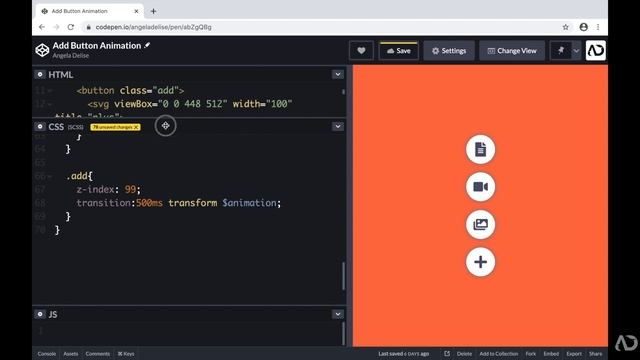This screenshot has height=360, width=640.
Task: Click the JS panel title
Action: [53, 314]
